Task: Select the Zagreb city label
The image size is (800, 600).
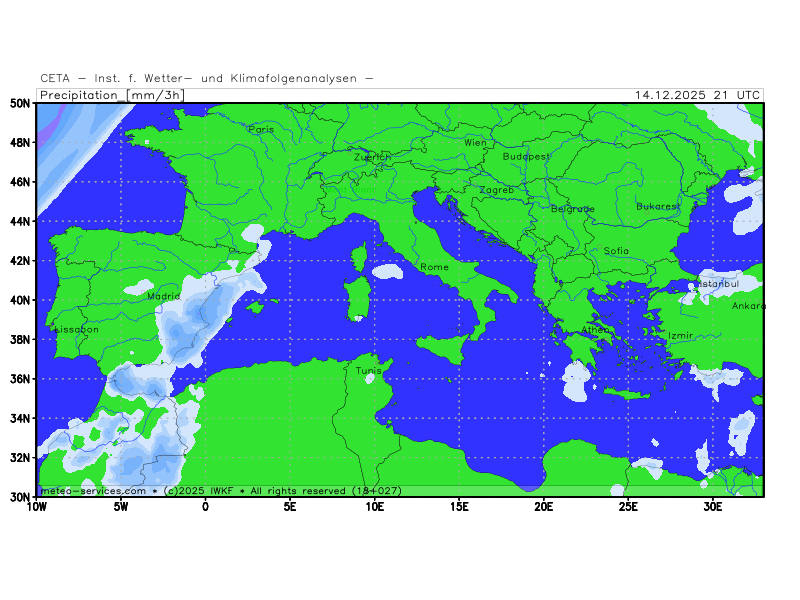Action: coord(496,190)
